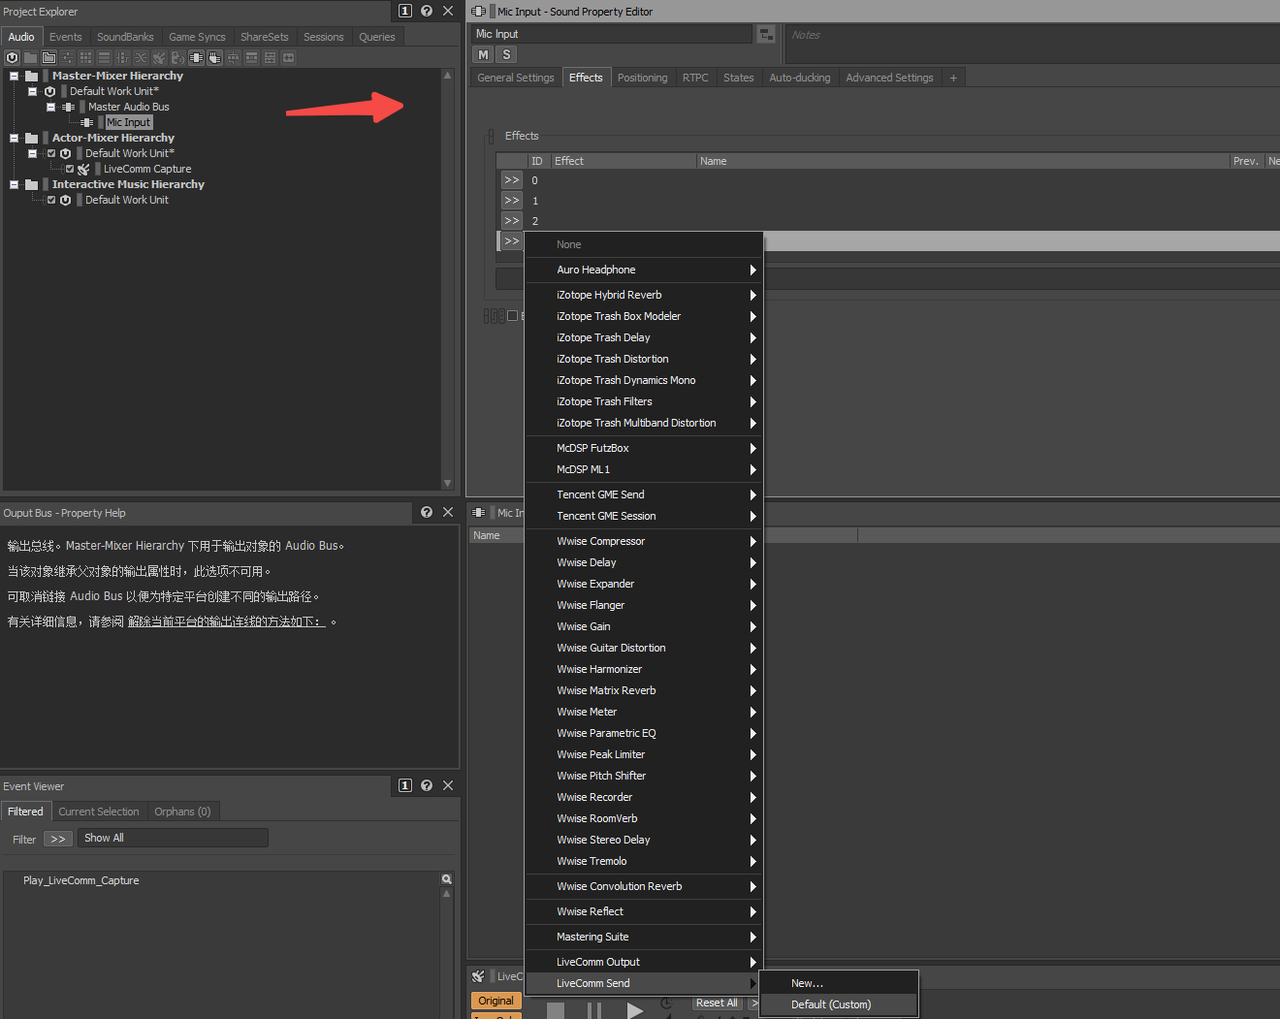This screenshot has width=1280, height=1019.
Task: Toggle checkbox beside Interactive Music Default Work Unit
Action: point(51,200)
